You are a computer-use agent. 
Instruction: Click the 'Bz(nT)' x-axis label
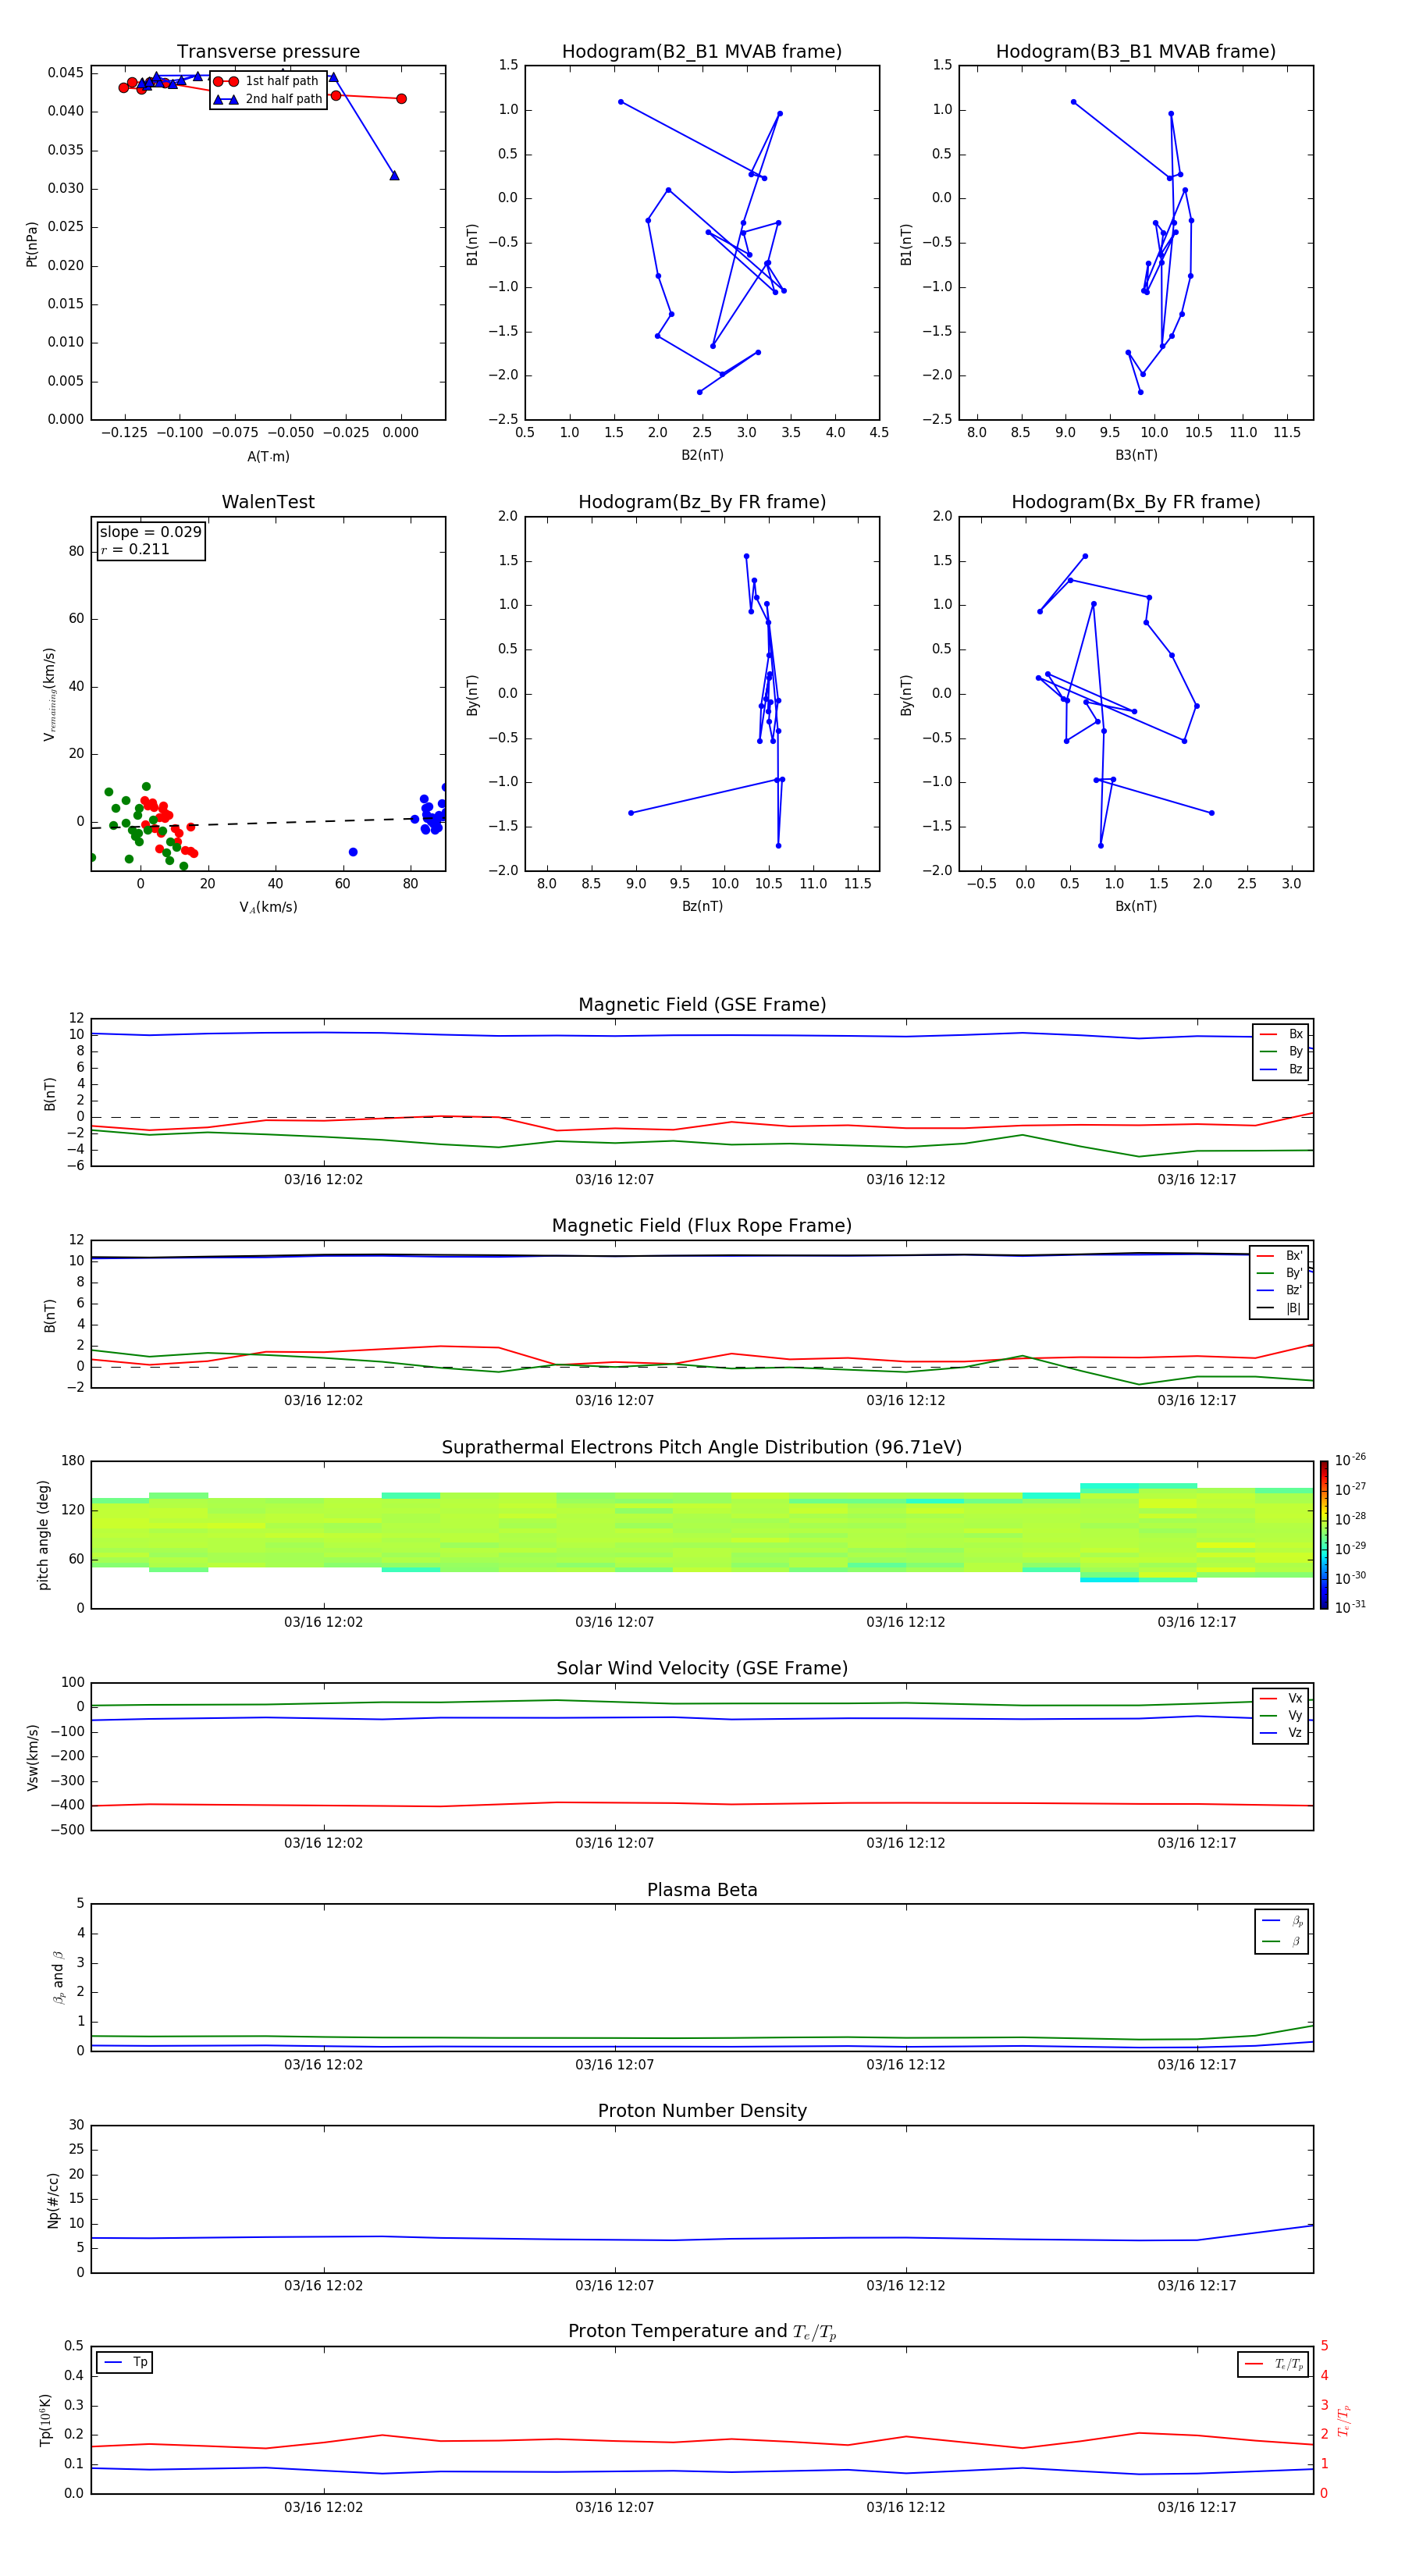(x=702, y=906)
